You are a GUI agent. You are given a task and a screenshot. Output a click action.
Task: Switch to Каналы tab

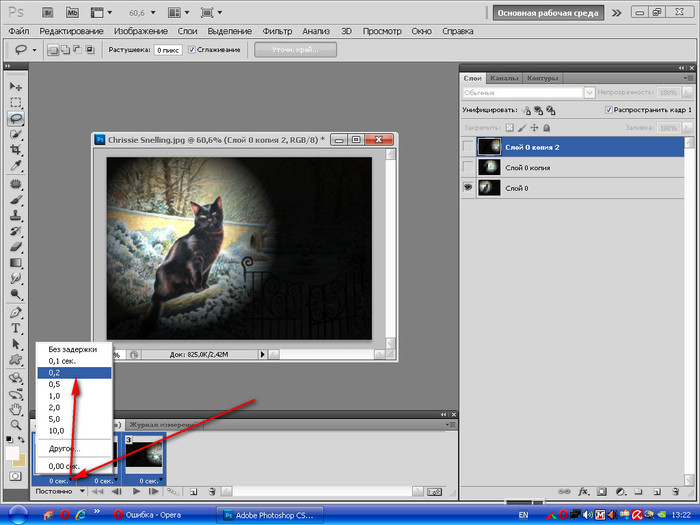click(x=504, y=78)
